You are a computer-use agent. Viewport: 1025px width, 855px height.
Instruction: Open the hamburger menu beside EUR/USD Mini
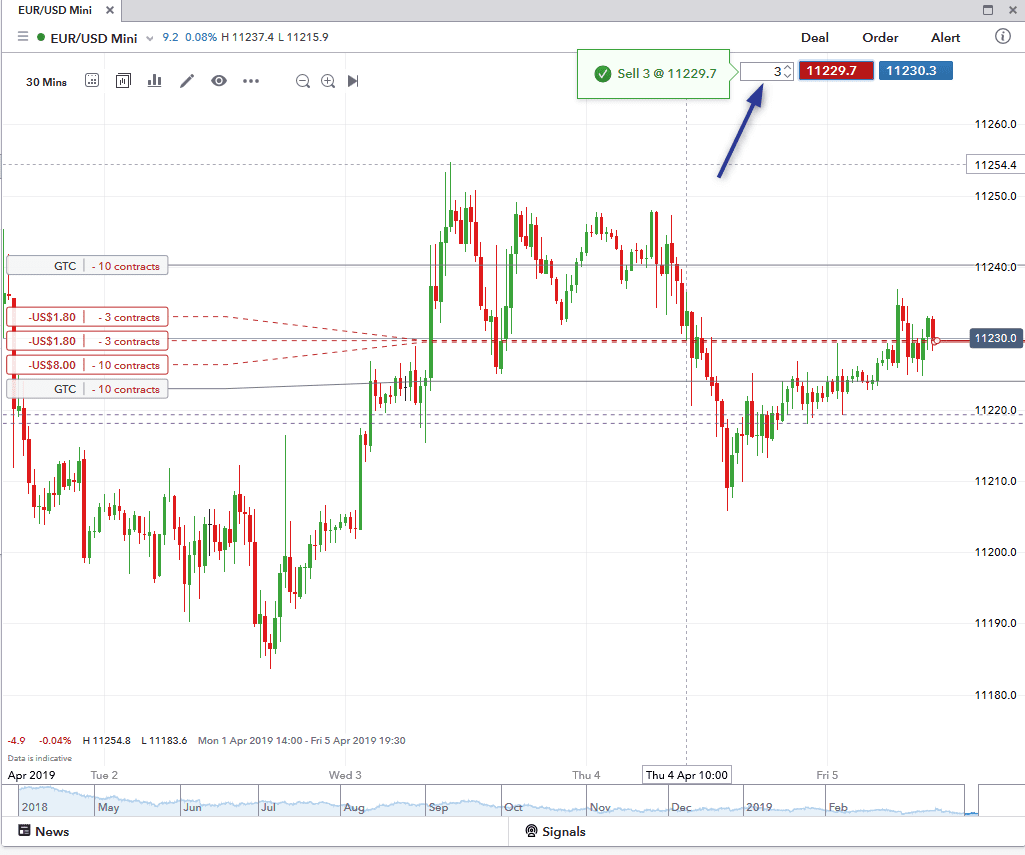coord(22,37)
